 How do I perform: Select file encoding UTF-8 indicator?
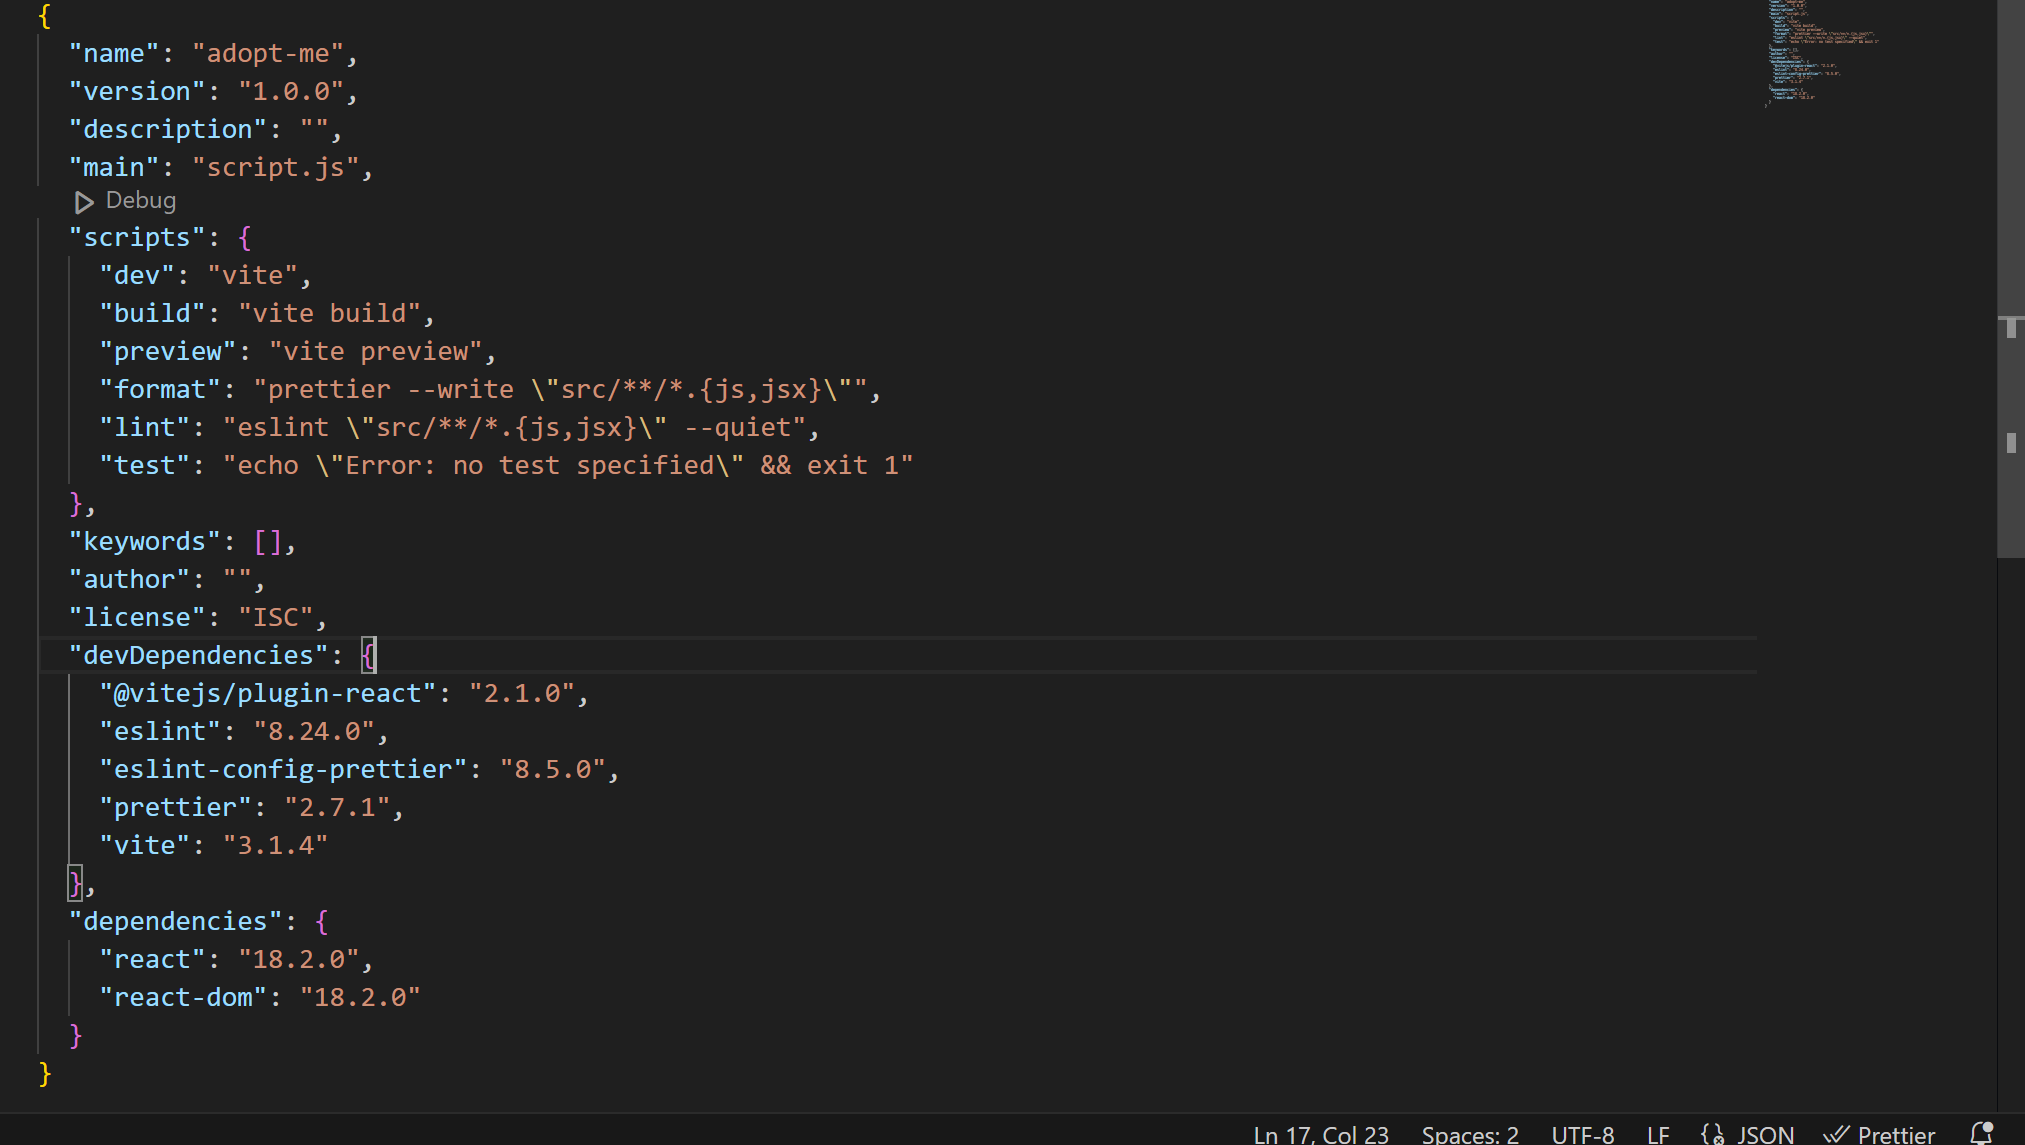[1582, 1134]
